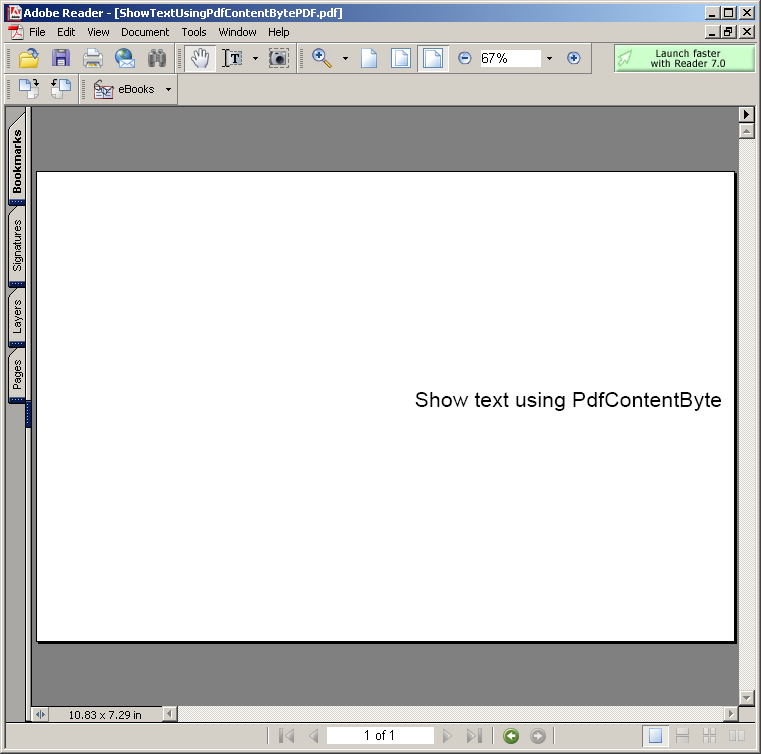Open a PDF with the folder icon
Image resolution: width=761 pixels, height=754 pixels.
pos(29,58)
